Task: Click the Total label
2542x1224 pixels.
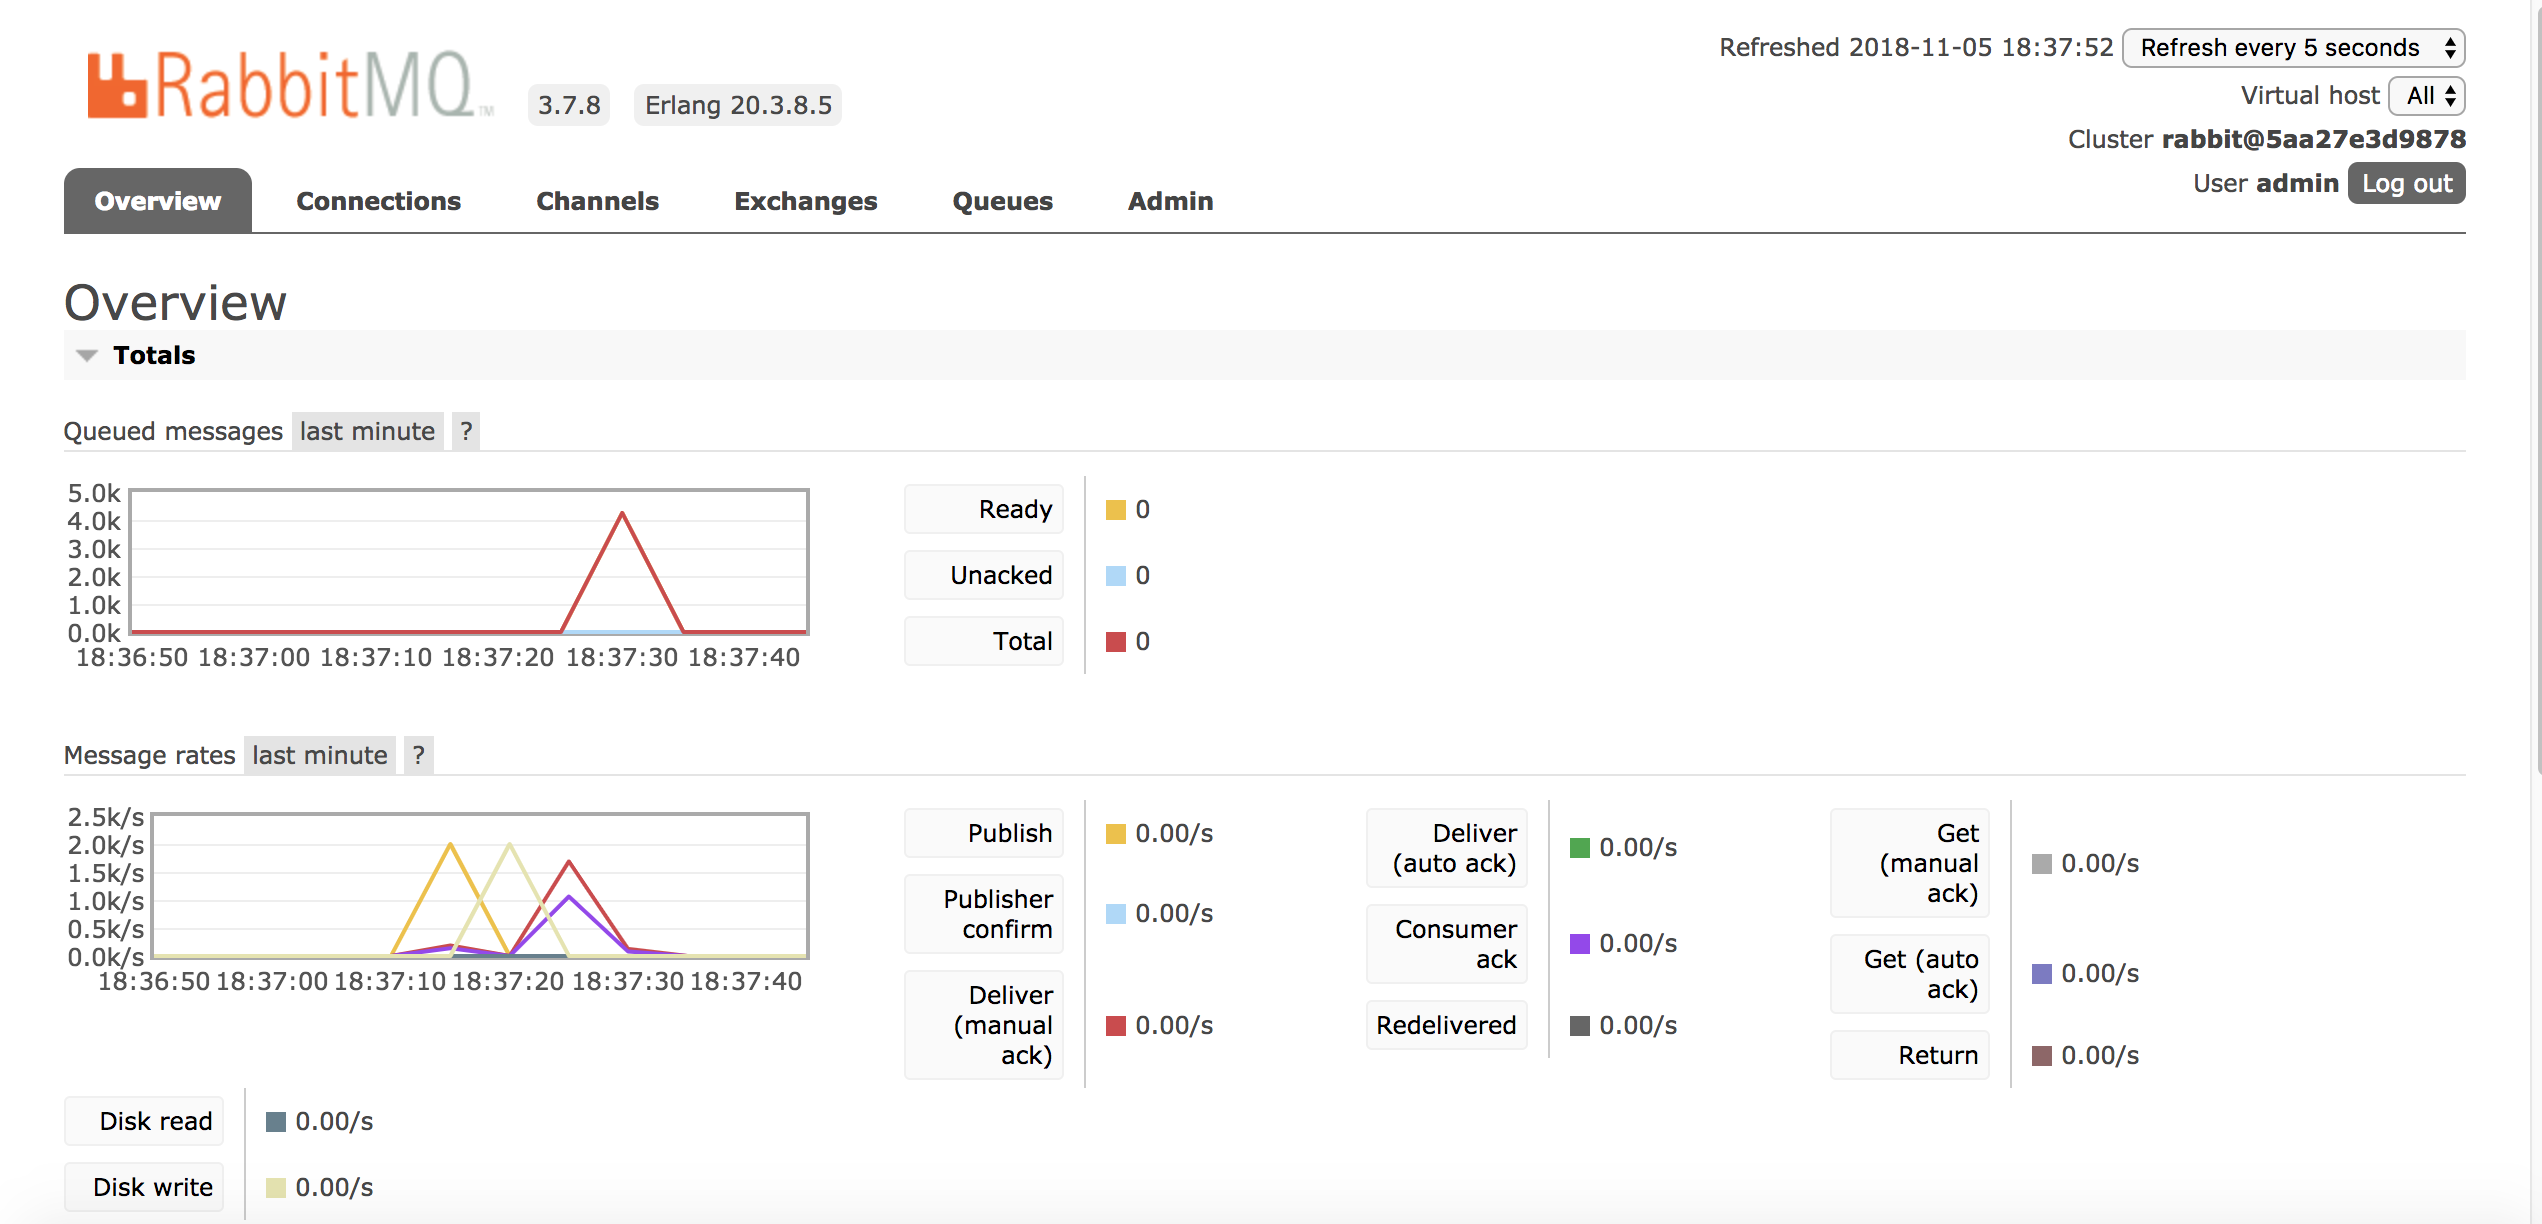Action: [x=984, y=641]
